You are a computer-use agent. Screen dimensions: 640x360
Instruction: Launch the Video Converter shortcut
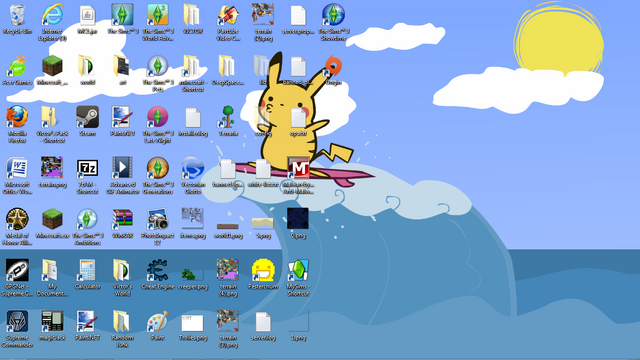tap(228, 16)
